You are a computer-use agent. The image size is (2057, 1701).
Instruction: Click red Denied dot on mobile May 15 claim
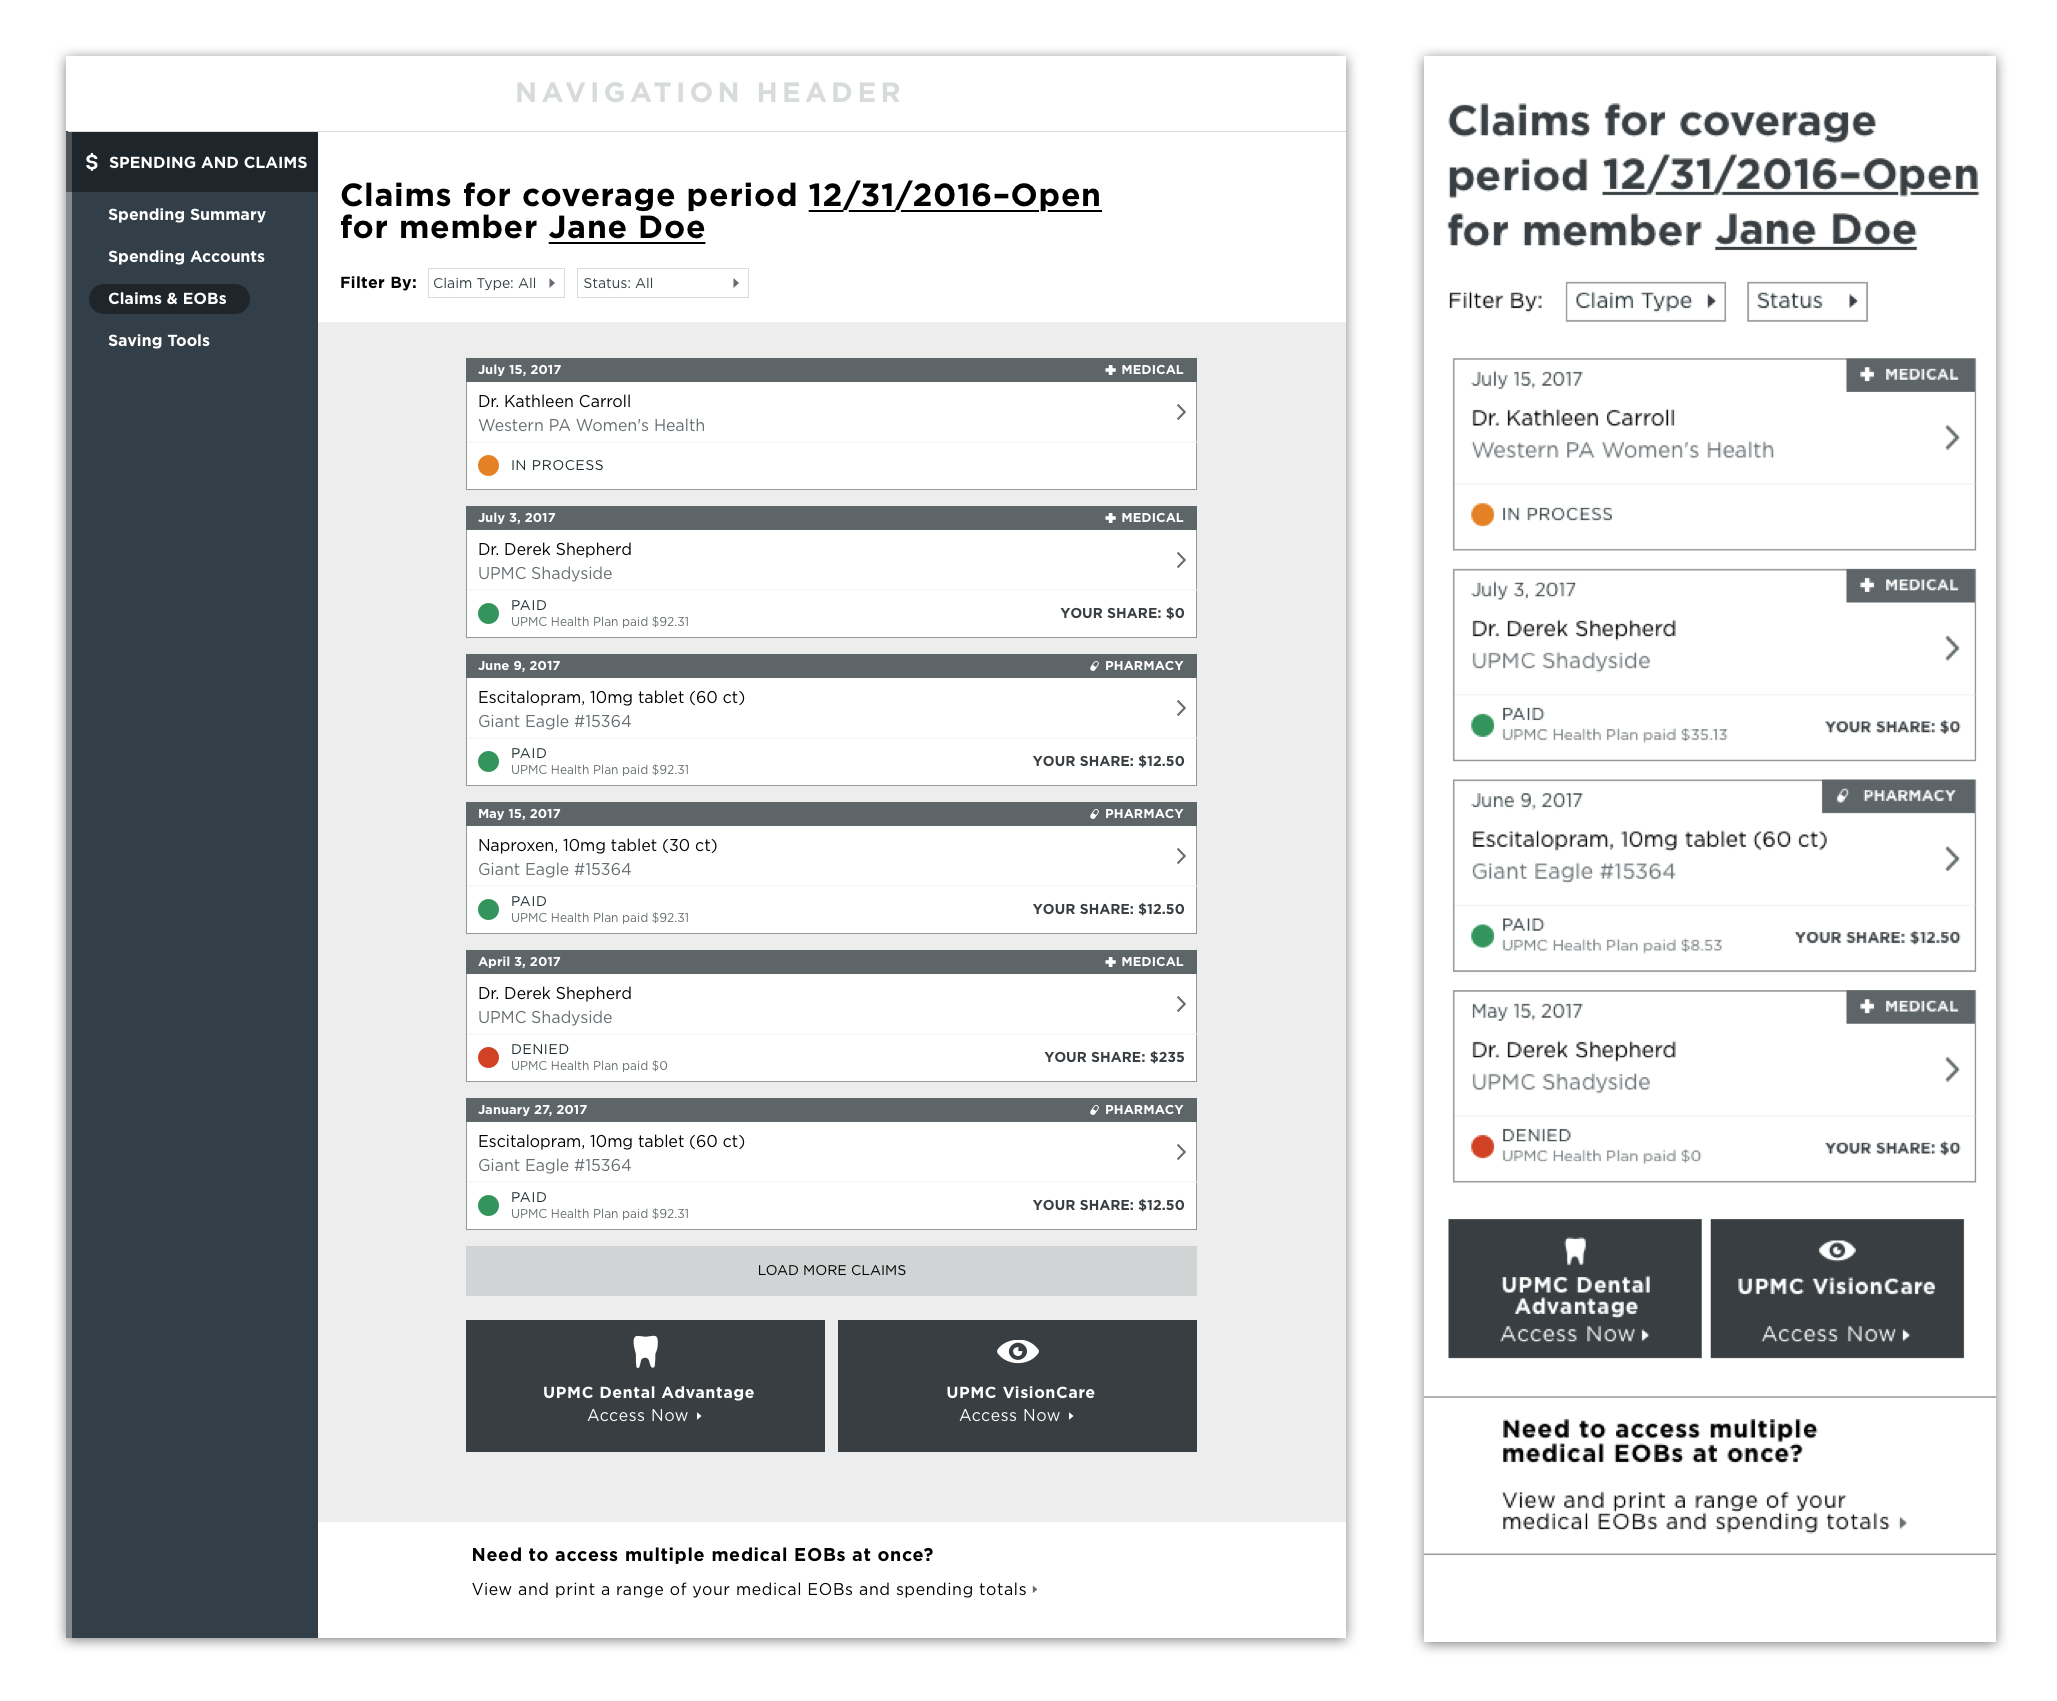1483,1146
